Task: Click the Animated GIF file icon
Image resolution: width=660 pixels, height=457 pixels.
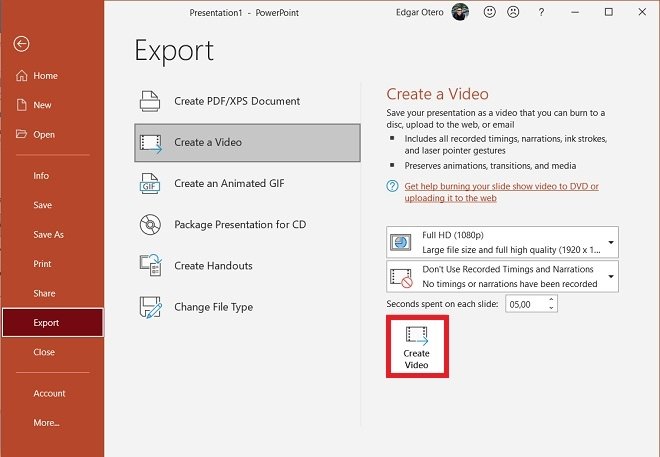Action: click(x=150, y=183)
